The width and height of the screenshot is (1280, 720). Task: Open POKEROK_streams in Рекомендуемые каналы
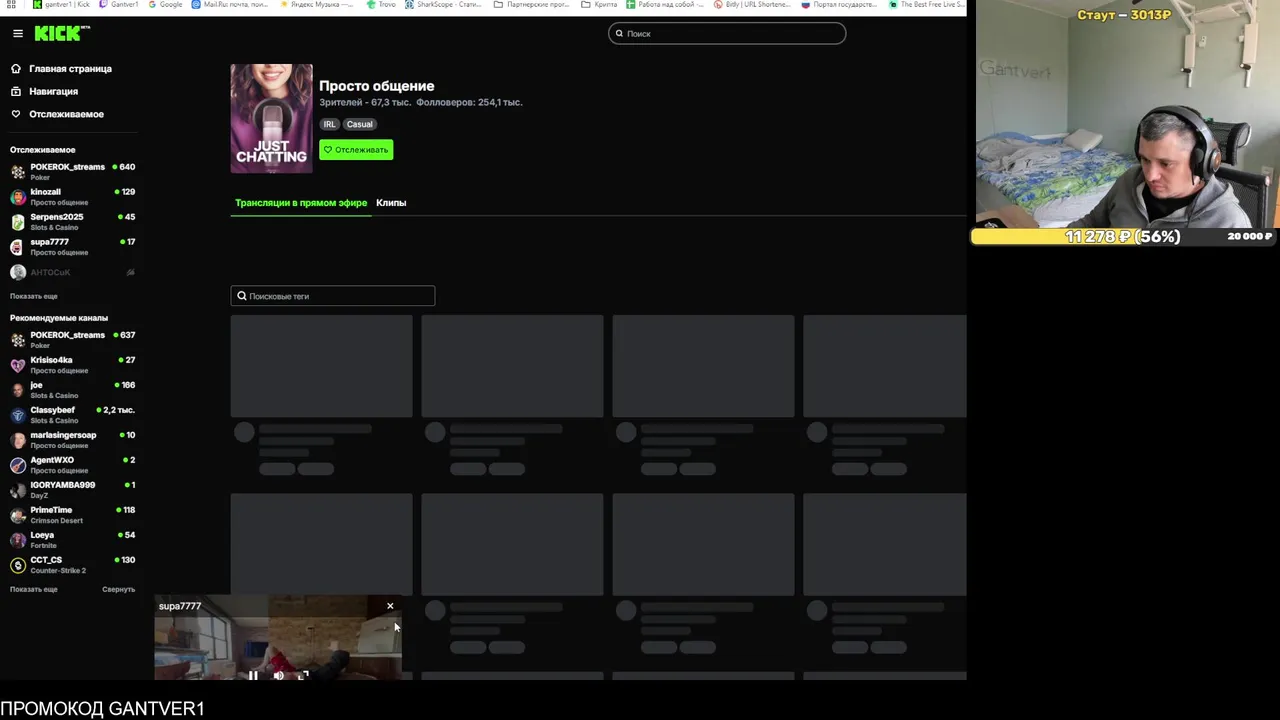(72, 340)
